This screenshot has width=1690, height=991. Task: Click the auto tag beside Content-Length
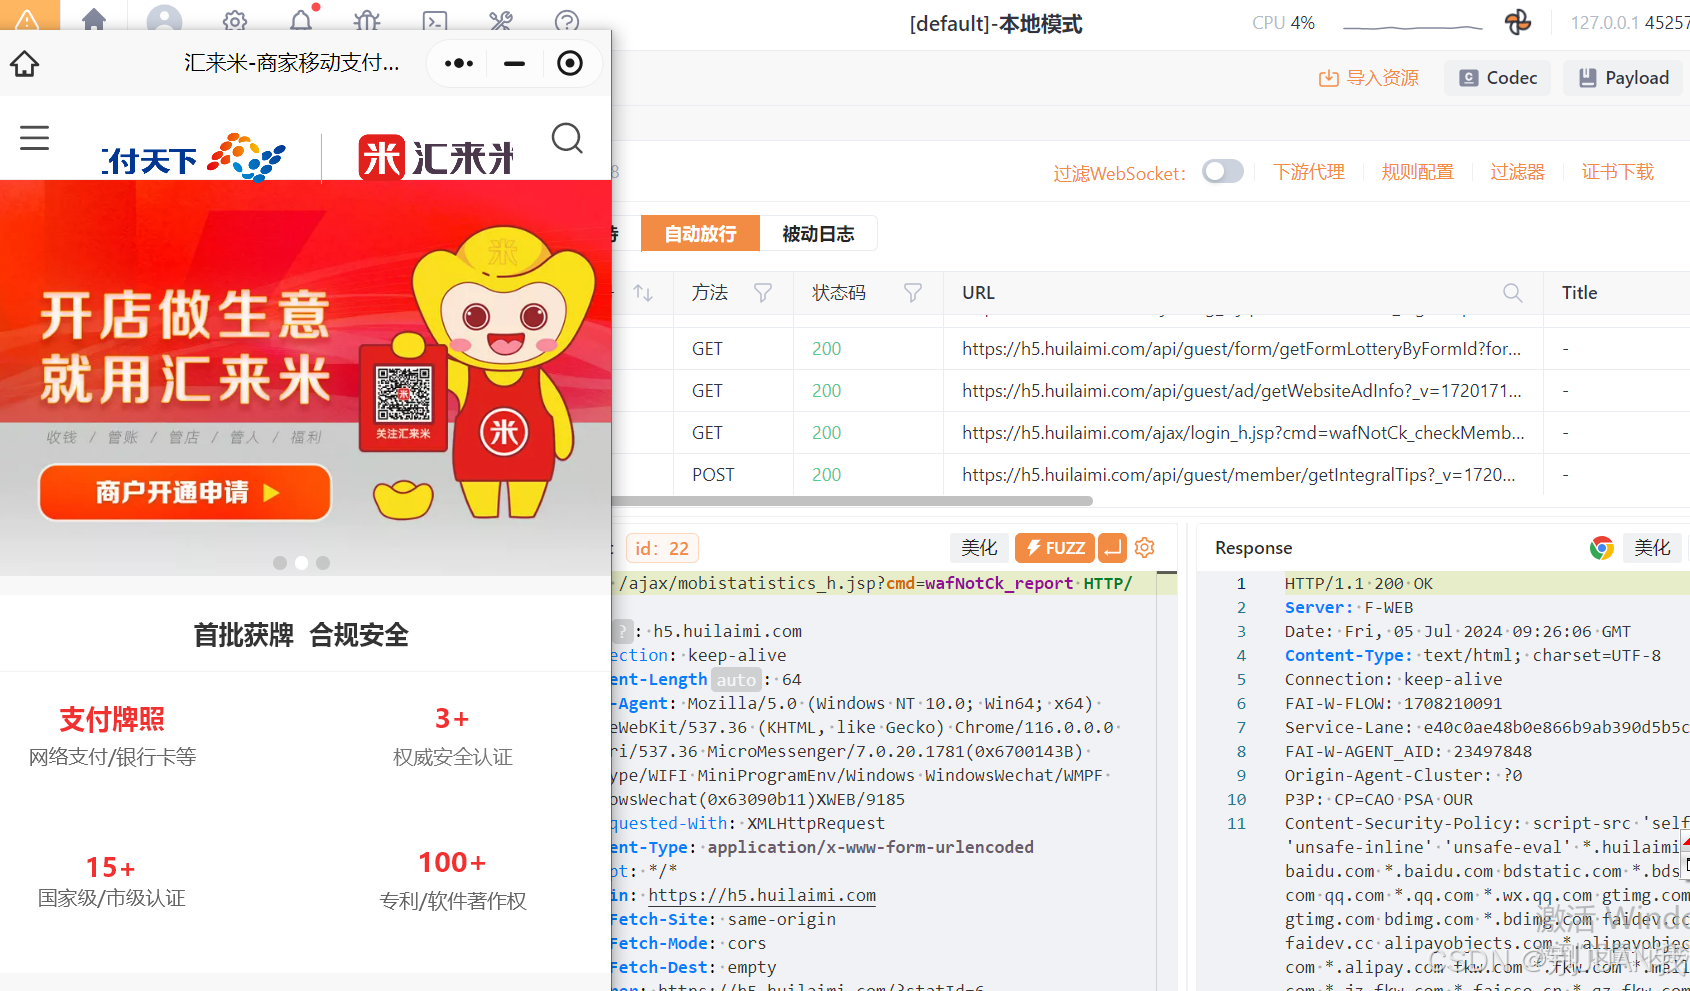click(x=736, y=680)
